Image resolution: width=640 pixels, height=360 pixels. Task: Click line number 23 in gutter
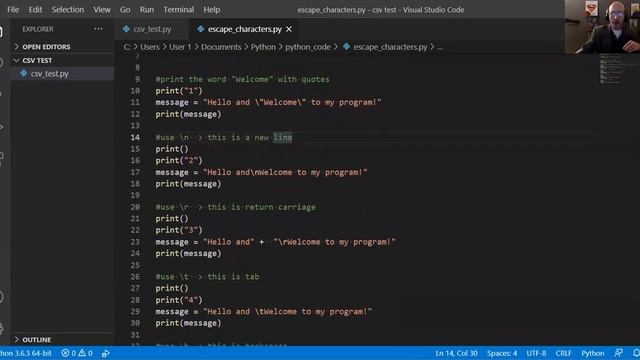pyautogui.click(x=135, y=242)
